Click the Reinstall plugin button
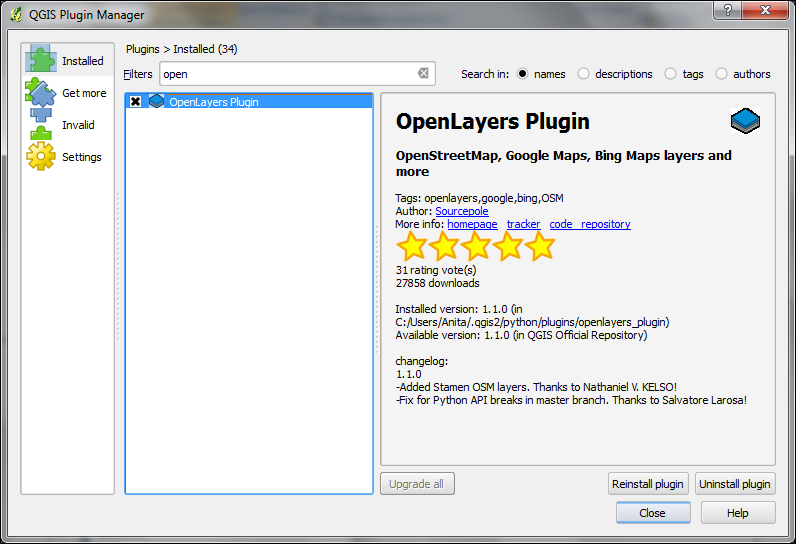 [648, 484]
